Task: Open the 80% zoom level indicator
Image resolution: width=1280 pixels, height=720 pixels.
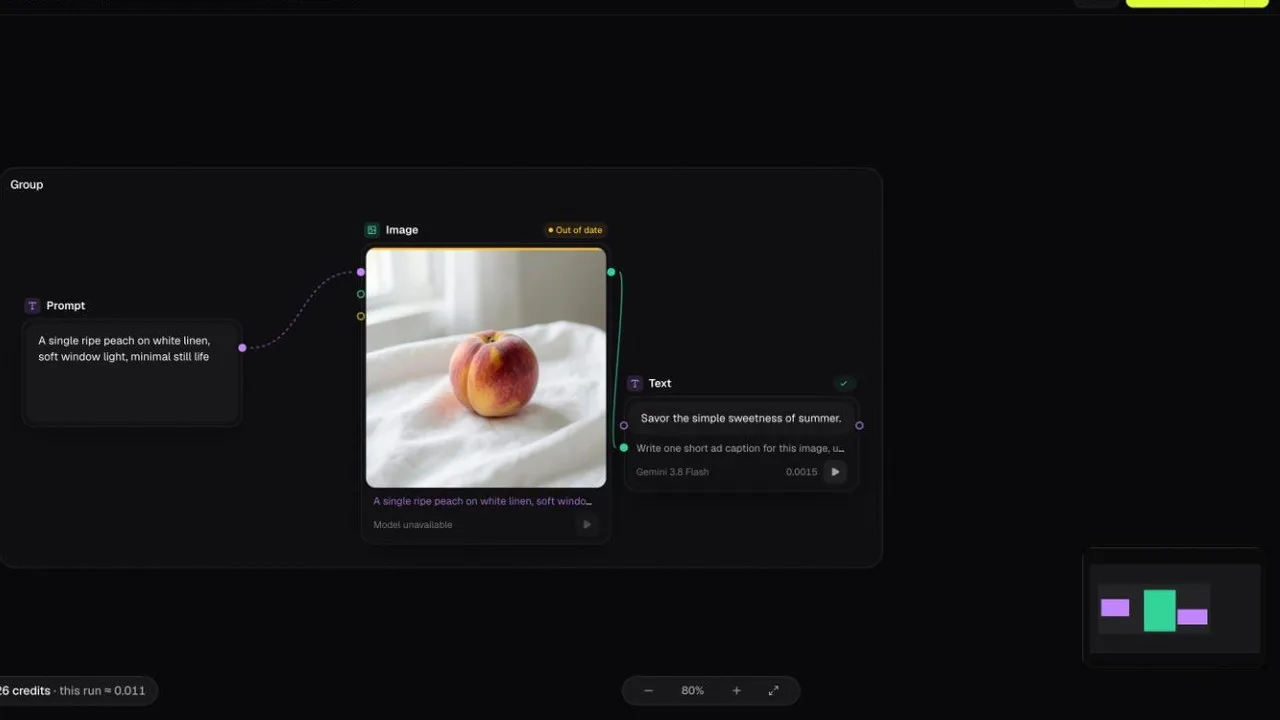Action: 692,691
